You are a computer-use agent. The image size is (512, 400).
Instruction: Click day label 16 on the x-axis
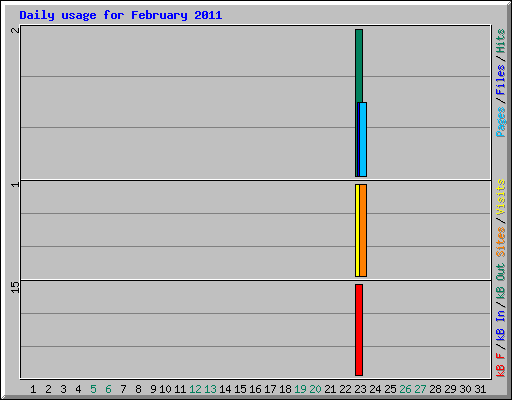[255, 389]
